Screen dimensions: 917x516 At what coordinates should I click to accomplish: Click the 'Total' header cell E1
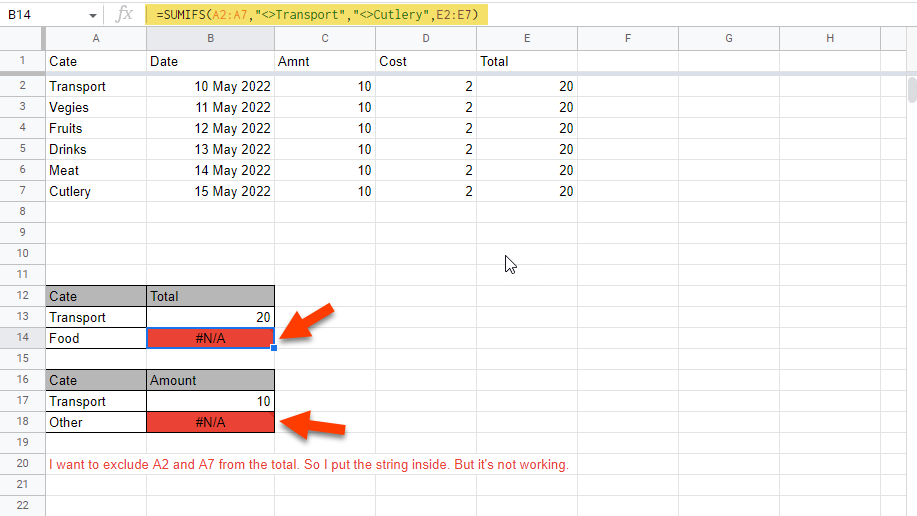(x=527, y=61)
